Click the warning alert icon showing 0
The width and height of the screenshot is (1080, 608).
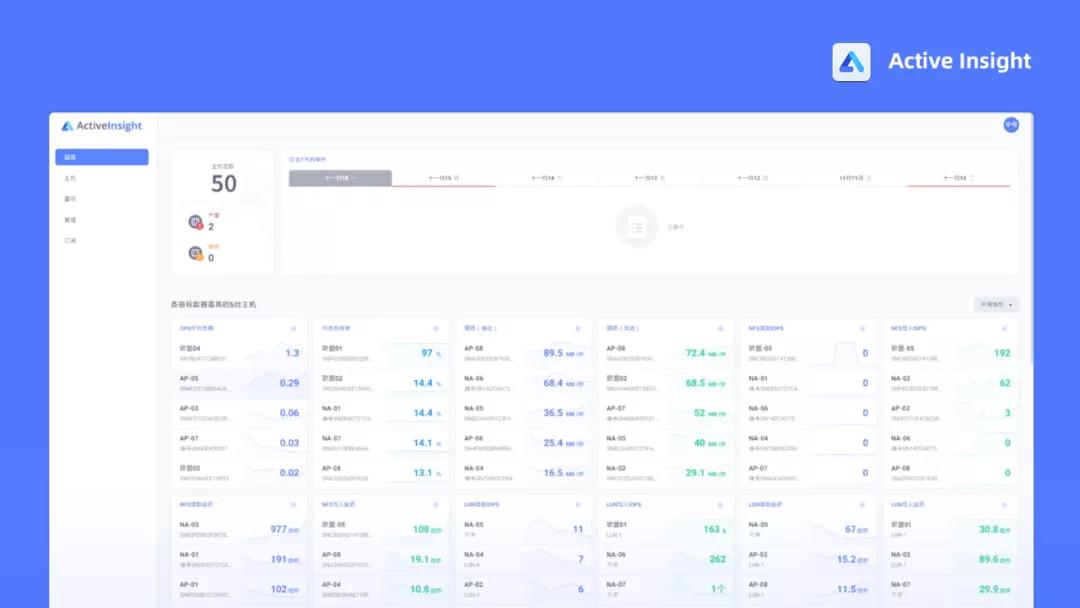196,253
